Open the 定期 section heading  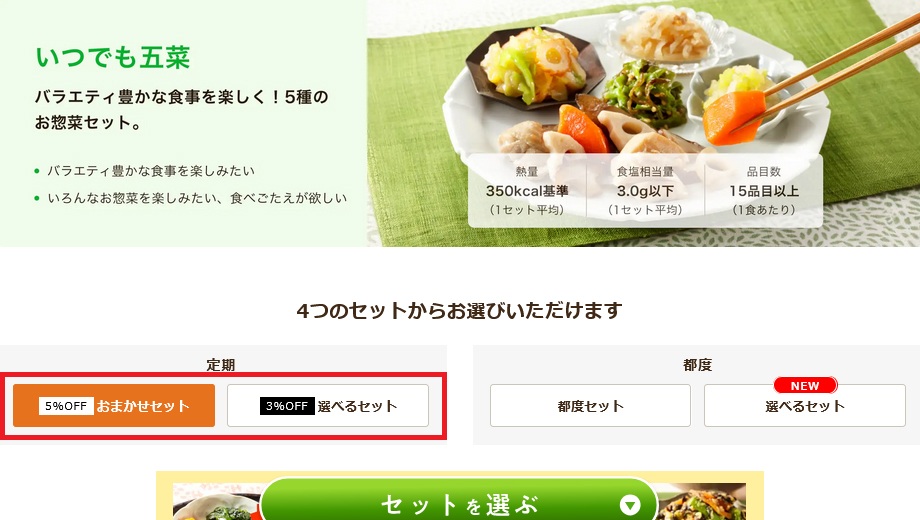pos(221,364)
